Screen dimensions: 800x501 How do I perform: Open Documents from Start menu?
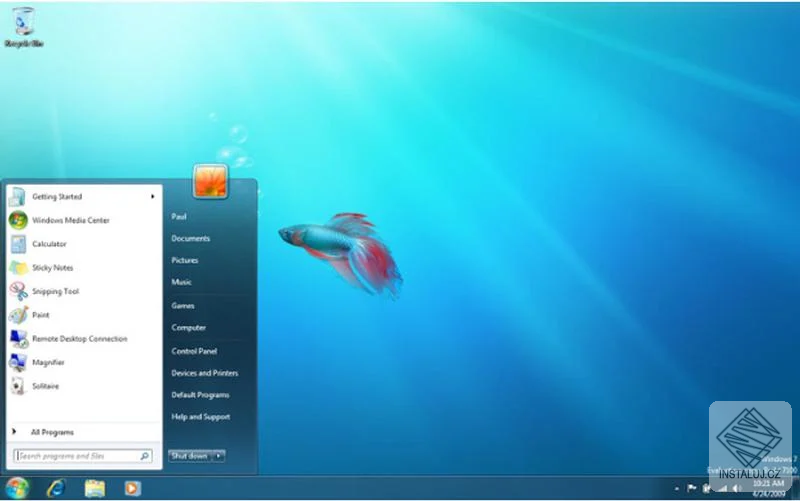[x=190, y=239]
